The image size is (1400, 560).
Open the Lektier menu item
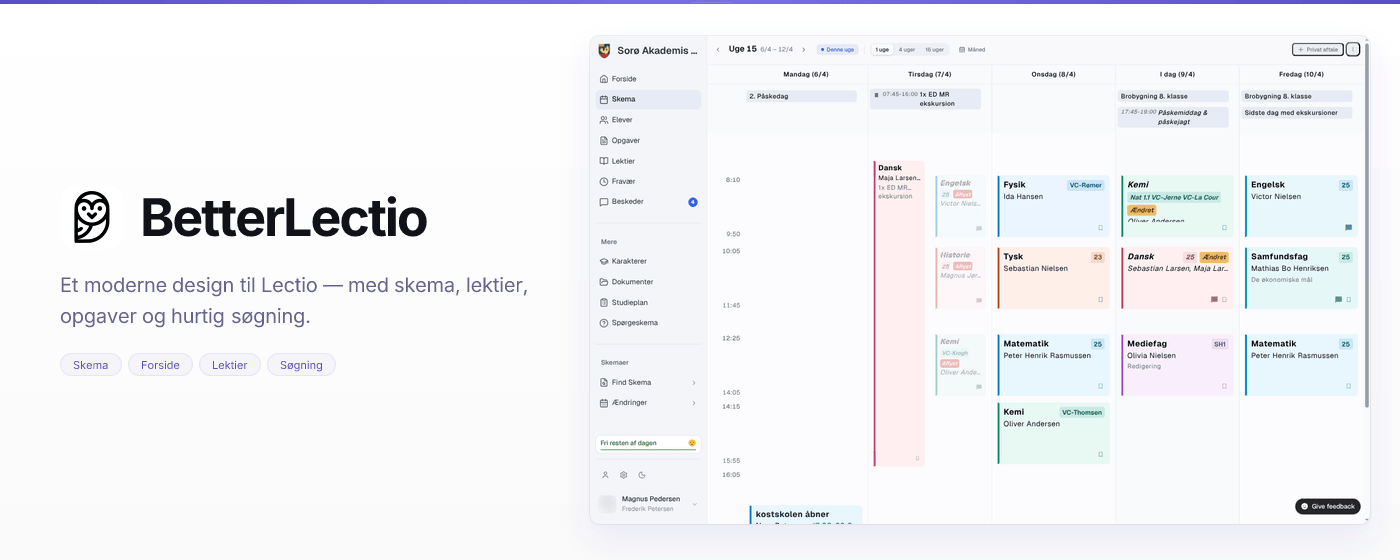pyautogui.click(x=648, y=161)
